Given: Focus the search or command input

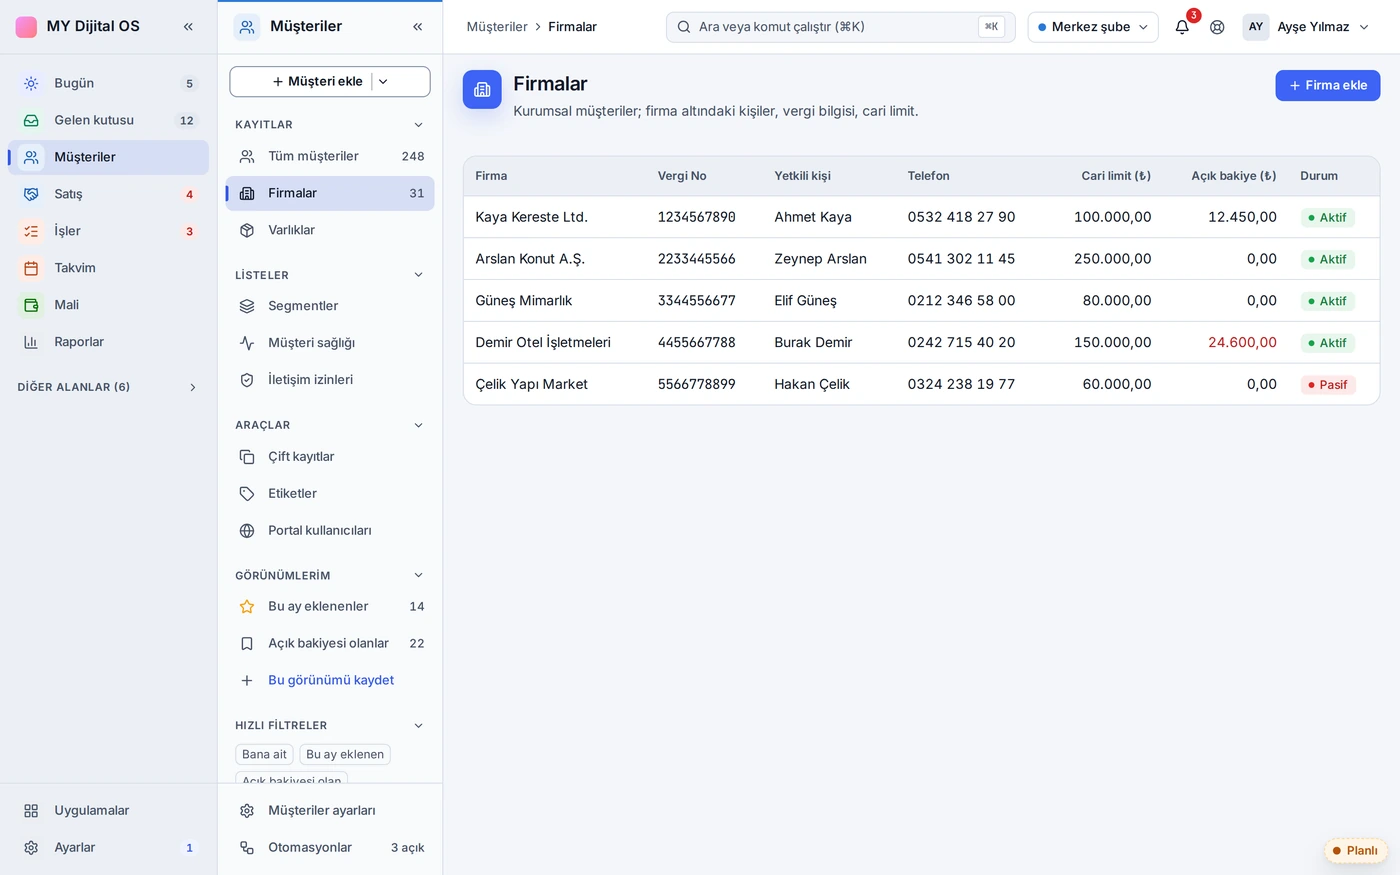Looking at the screenshot, I should (x=840, y=27).
